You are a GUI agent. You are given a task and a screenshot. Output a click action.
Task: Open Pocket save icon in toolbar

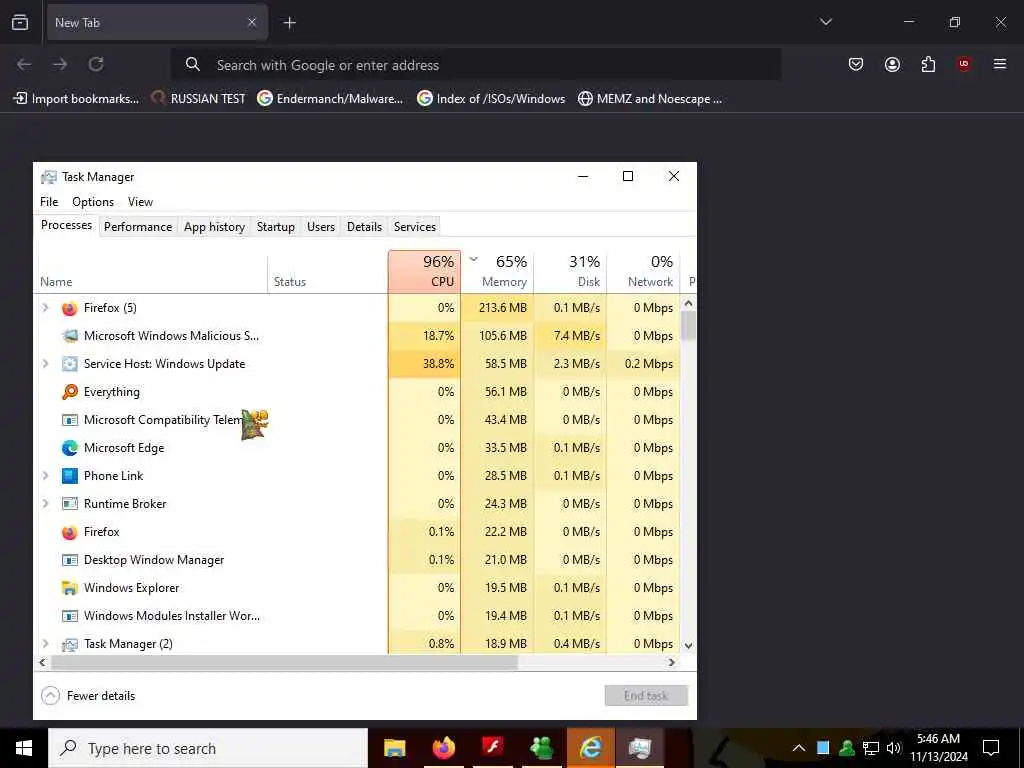pyautogui.click(x=856, y=64)
